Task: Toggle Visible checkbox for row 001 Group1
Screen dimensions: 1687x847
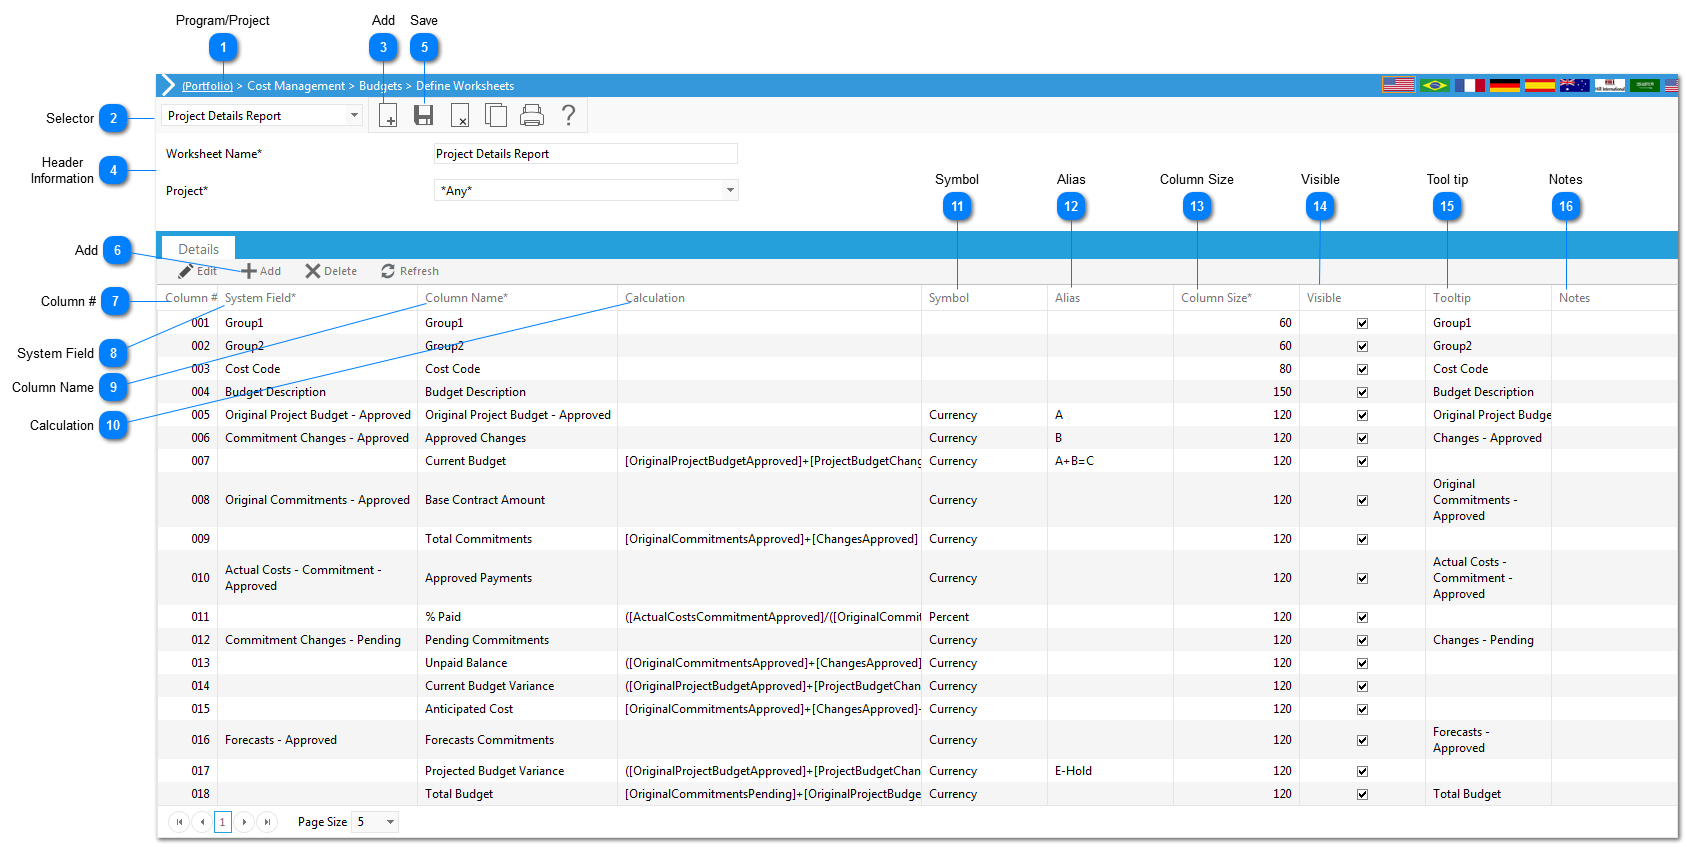Action: point(1362,323)
